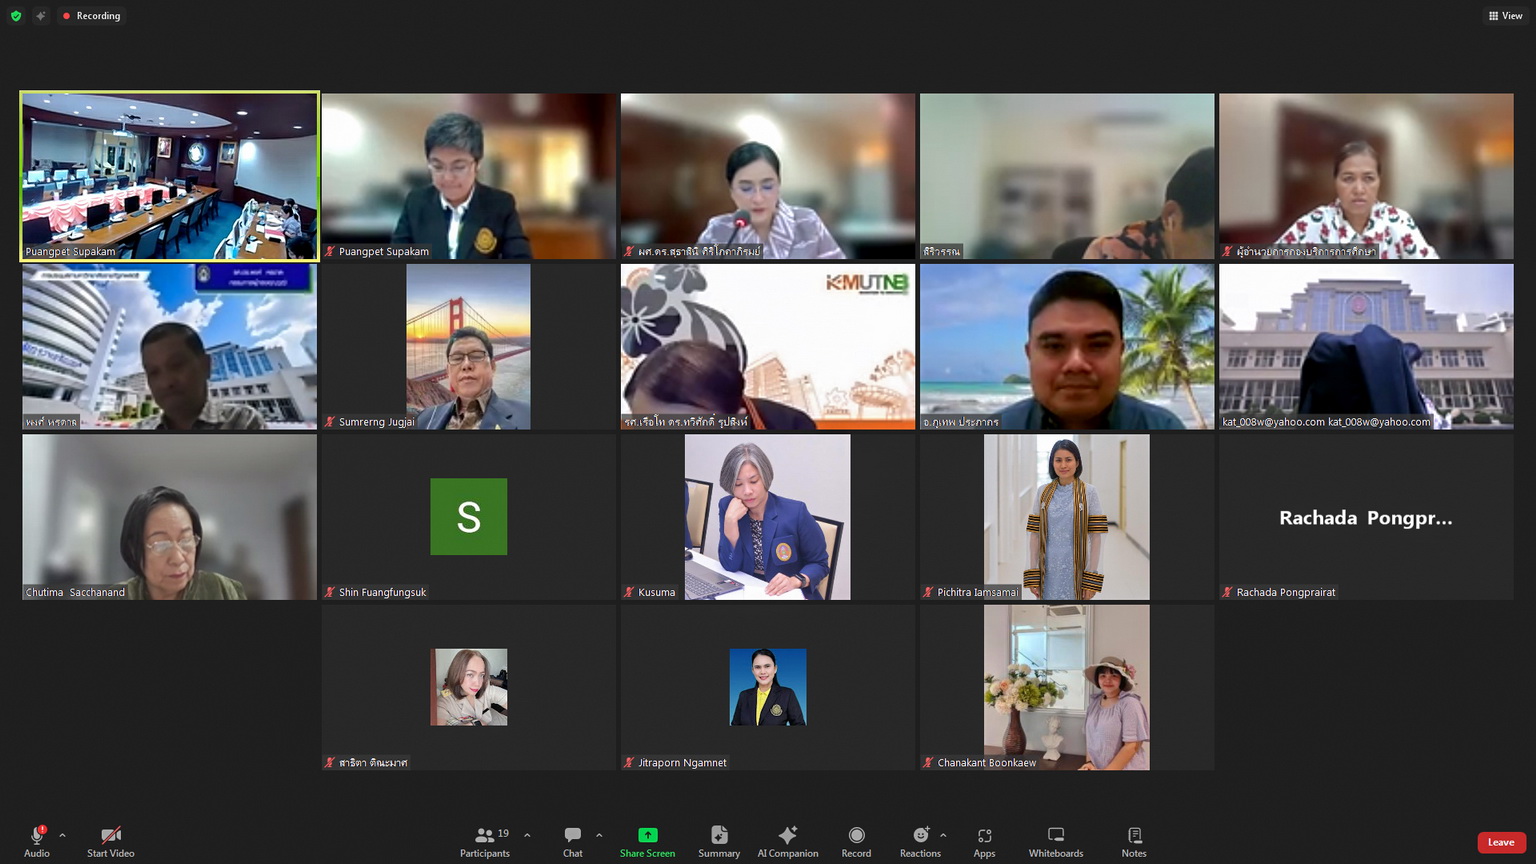Open the Notes panel
The height and width of the screenshot is (864, 1536).
coord(1134,841)
